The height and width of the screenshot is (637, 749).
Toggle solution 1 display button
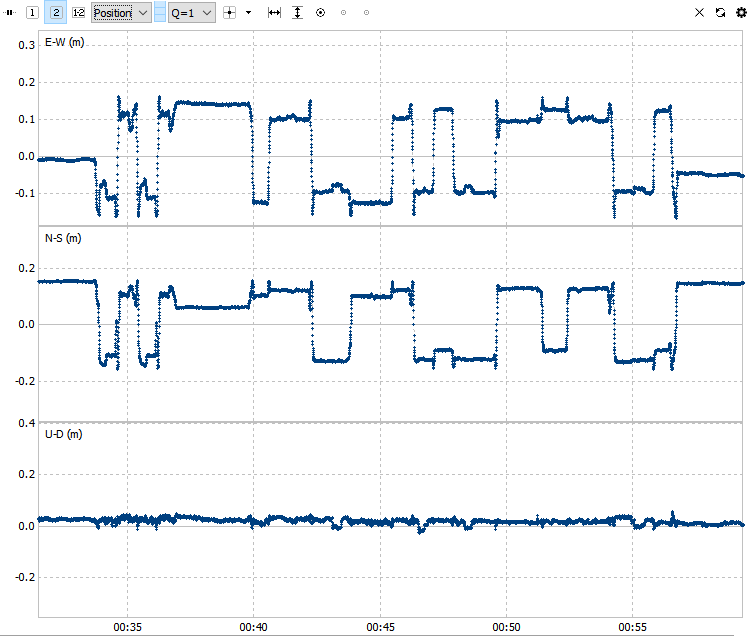pos(32,13)
